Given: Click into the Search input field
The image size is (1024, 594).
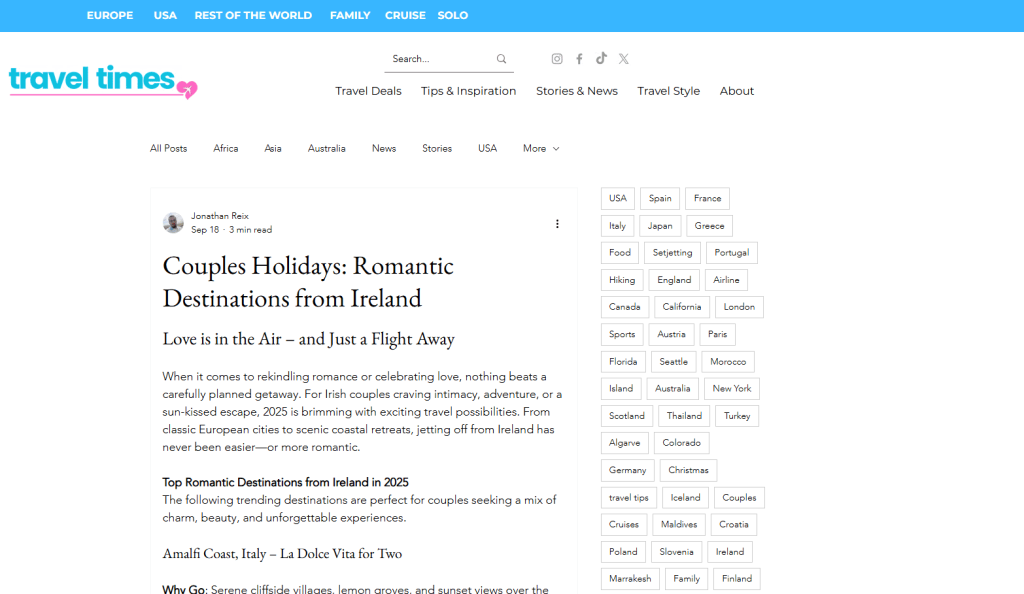Looking at the screenshot, I should (437, 59).
